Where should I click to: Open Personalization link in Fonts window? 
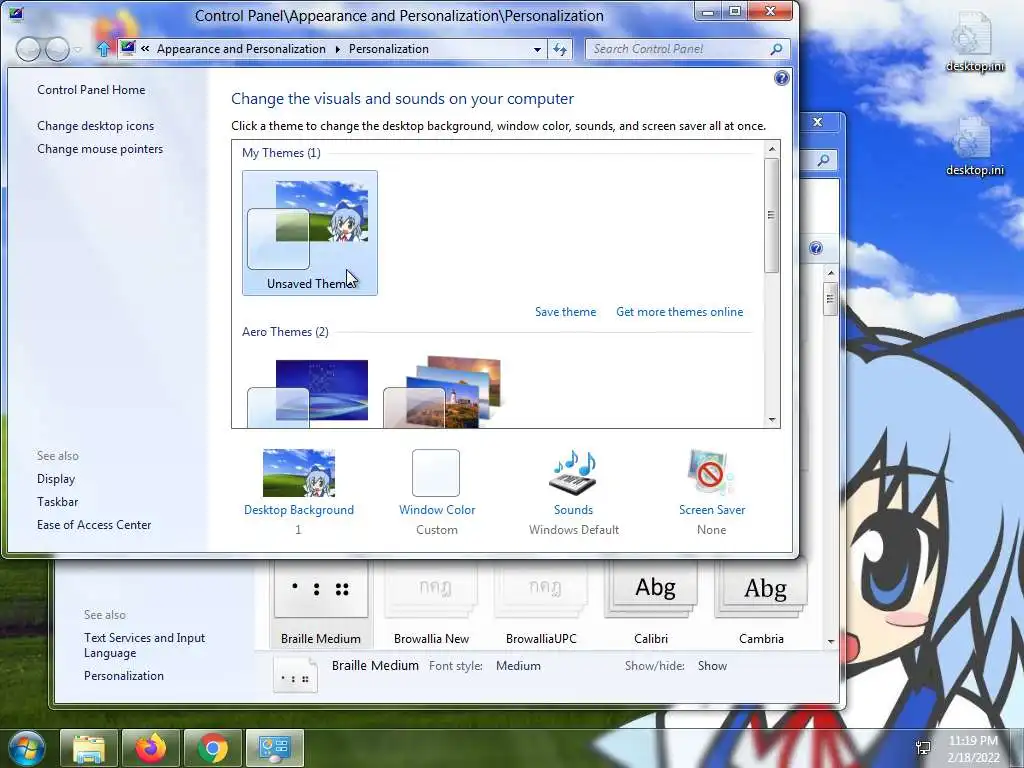tap(124, 676)
